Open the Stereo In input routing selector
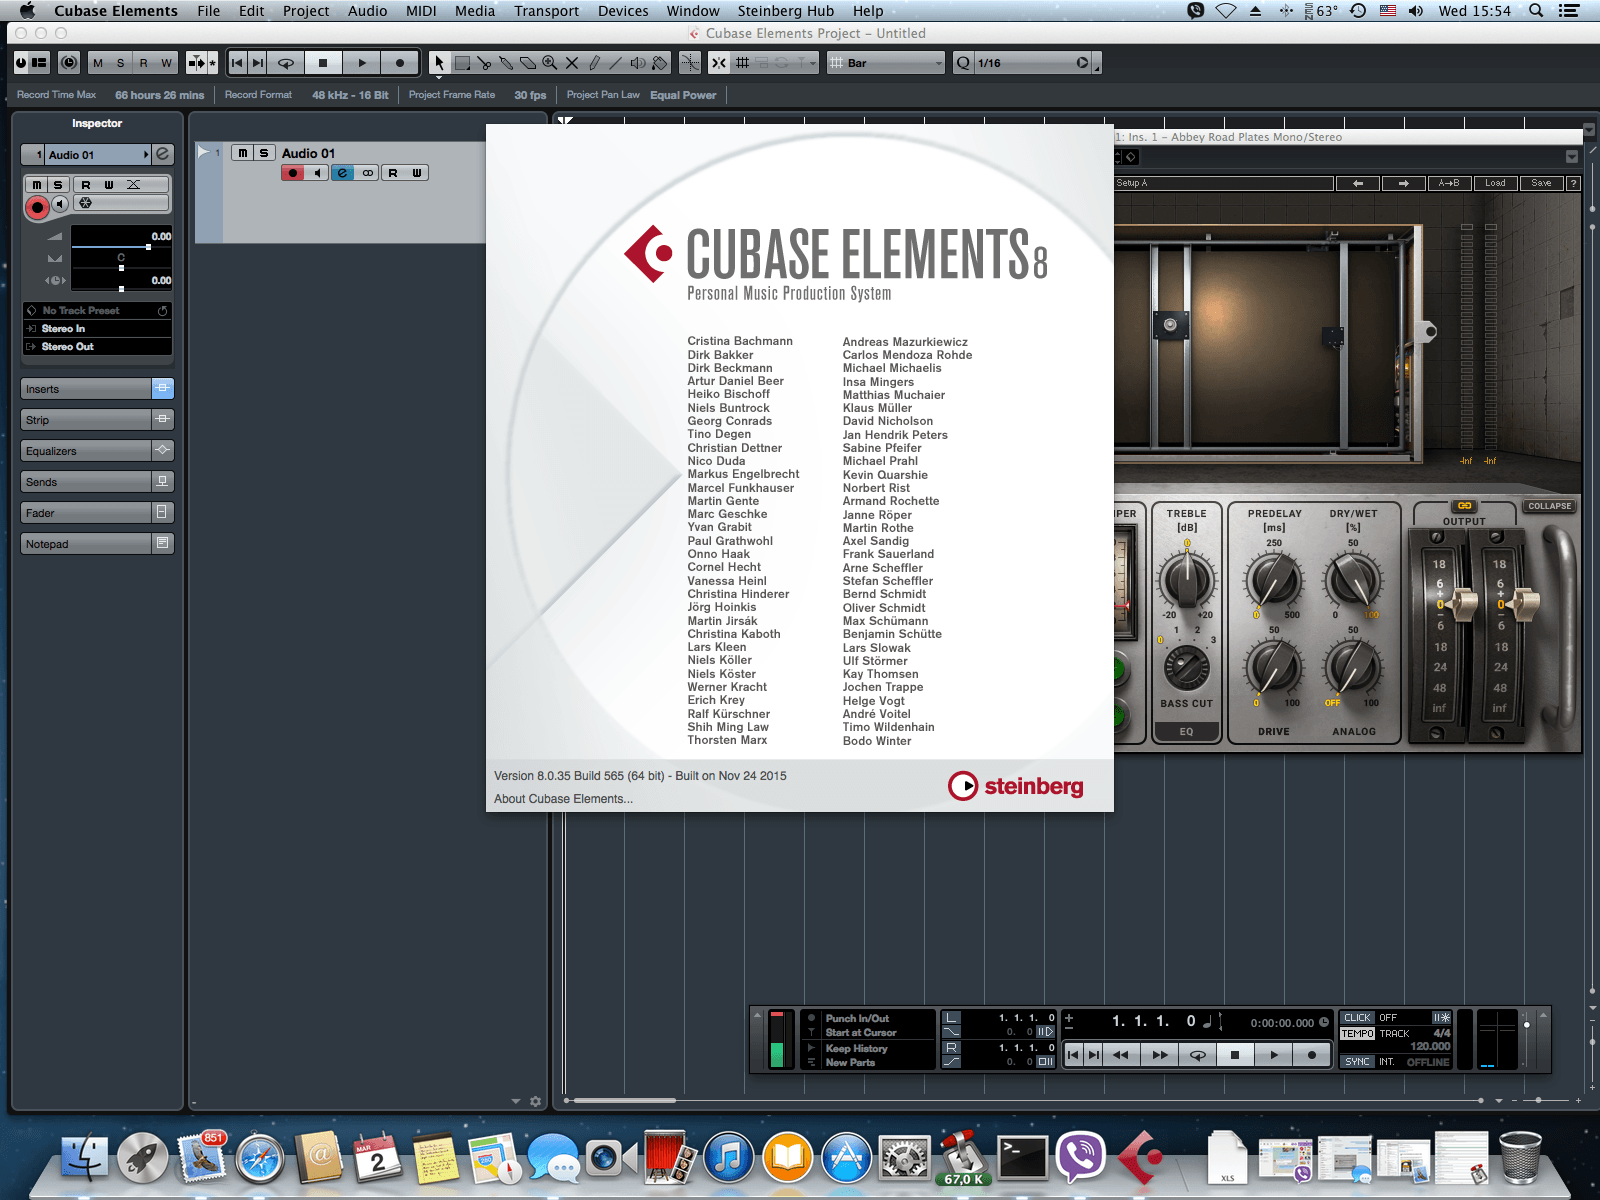 point(98,329)
